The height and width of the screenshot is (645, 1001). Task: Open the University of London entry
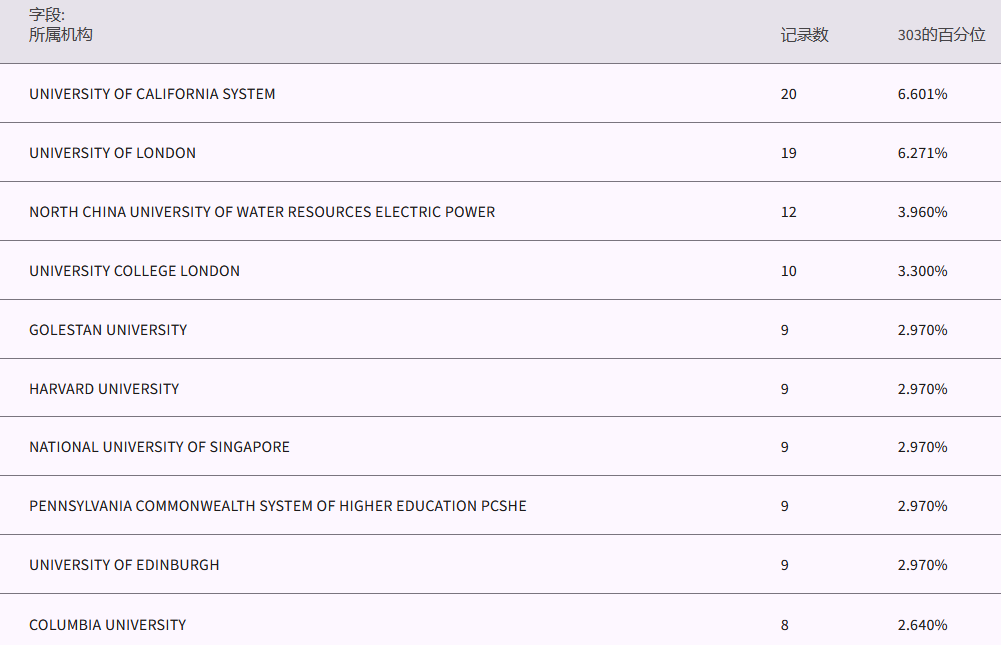click(x=112, y=153)
